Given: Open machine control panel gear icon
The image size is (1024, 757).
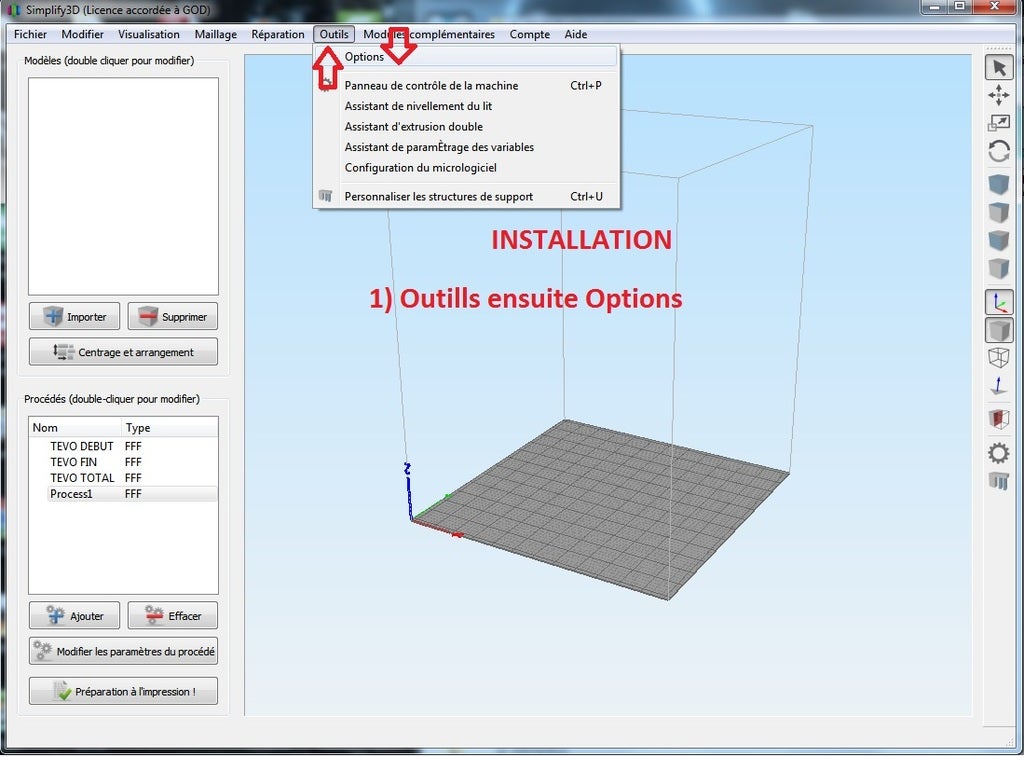Looking at the screenshot, I should [x=999, y=453].
